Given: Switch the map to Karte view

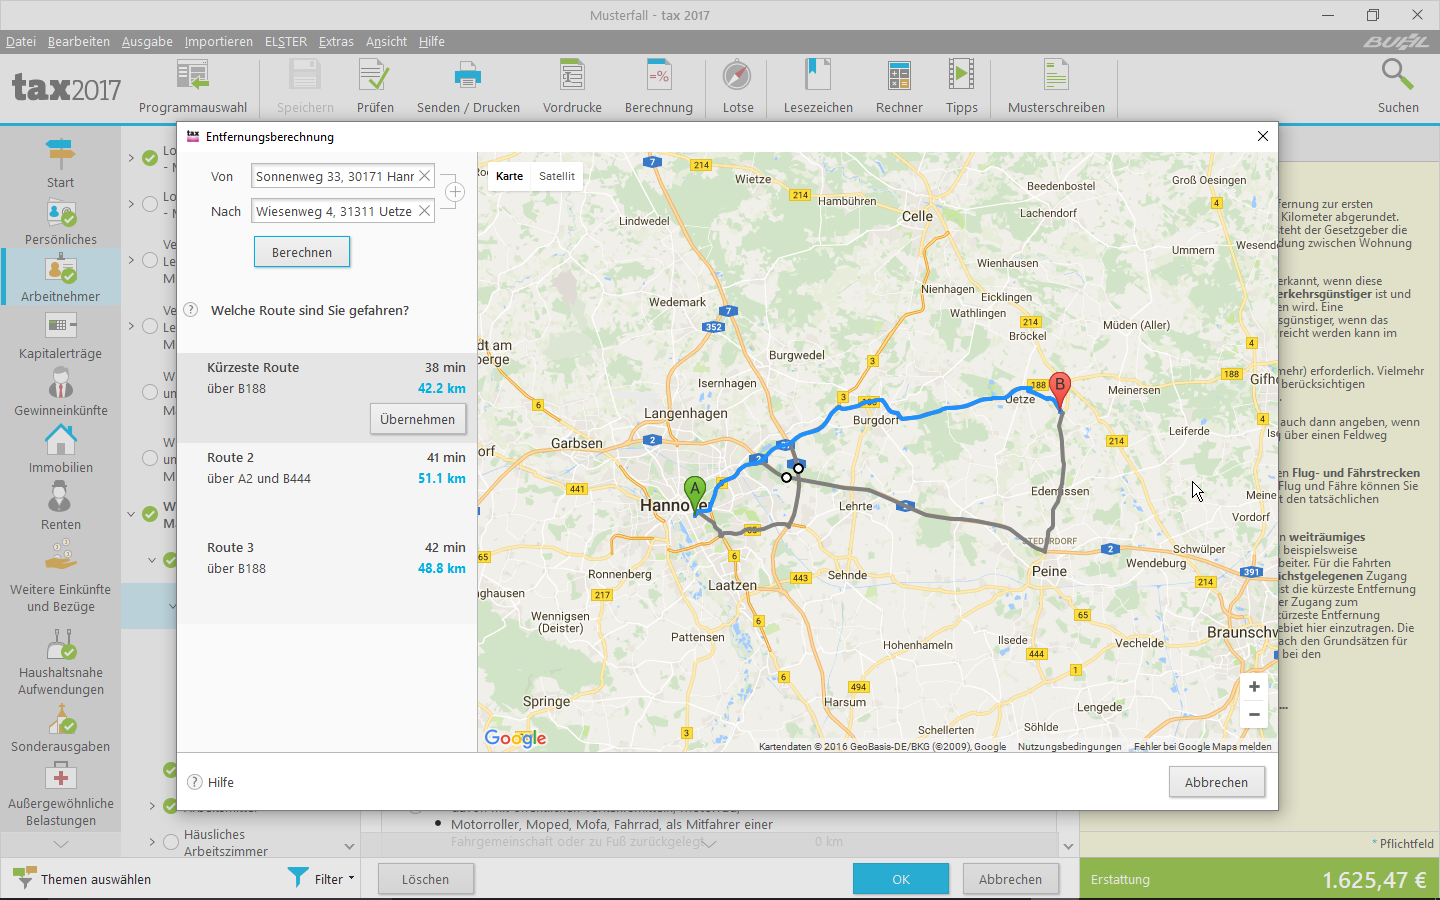Looking at the screenshot, I should [x=509, y=176].
